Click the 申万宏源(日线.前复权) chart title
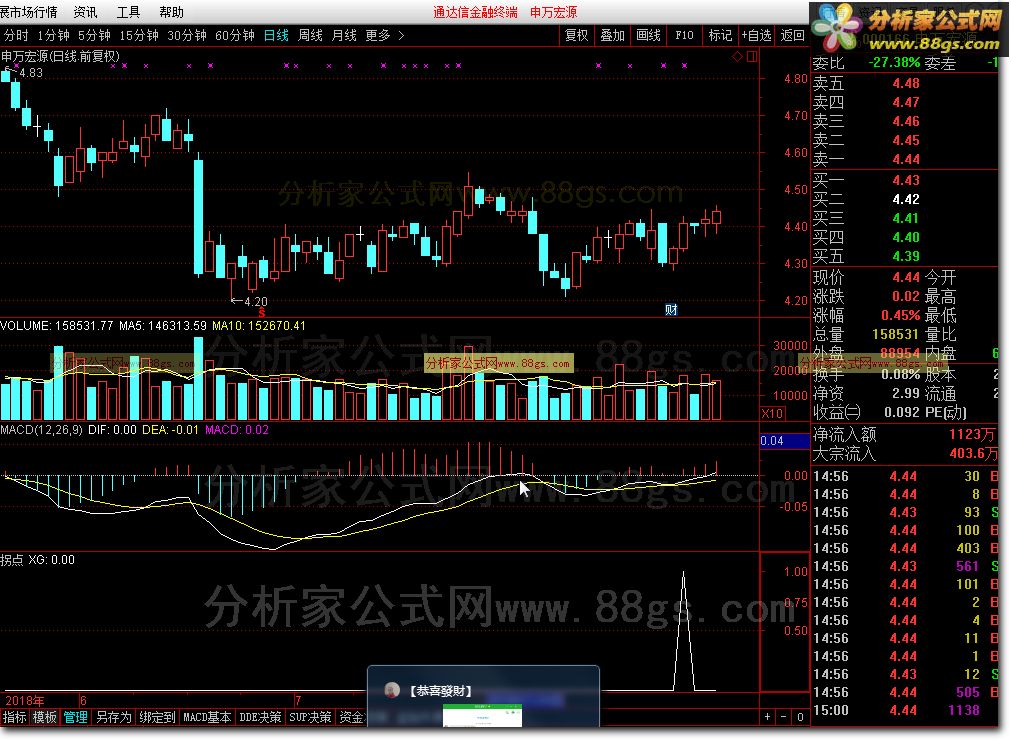This screenshot has width=1011, height=740. (61, 56)
